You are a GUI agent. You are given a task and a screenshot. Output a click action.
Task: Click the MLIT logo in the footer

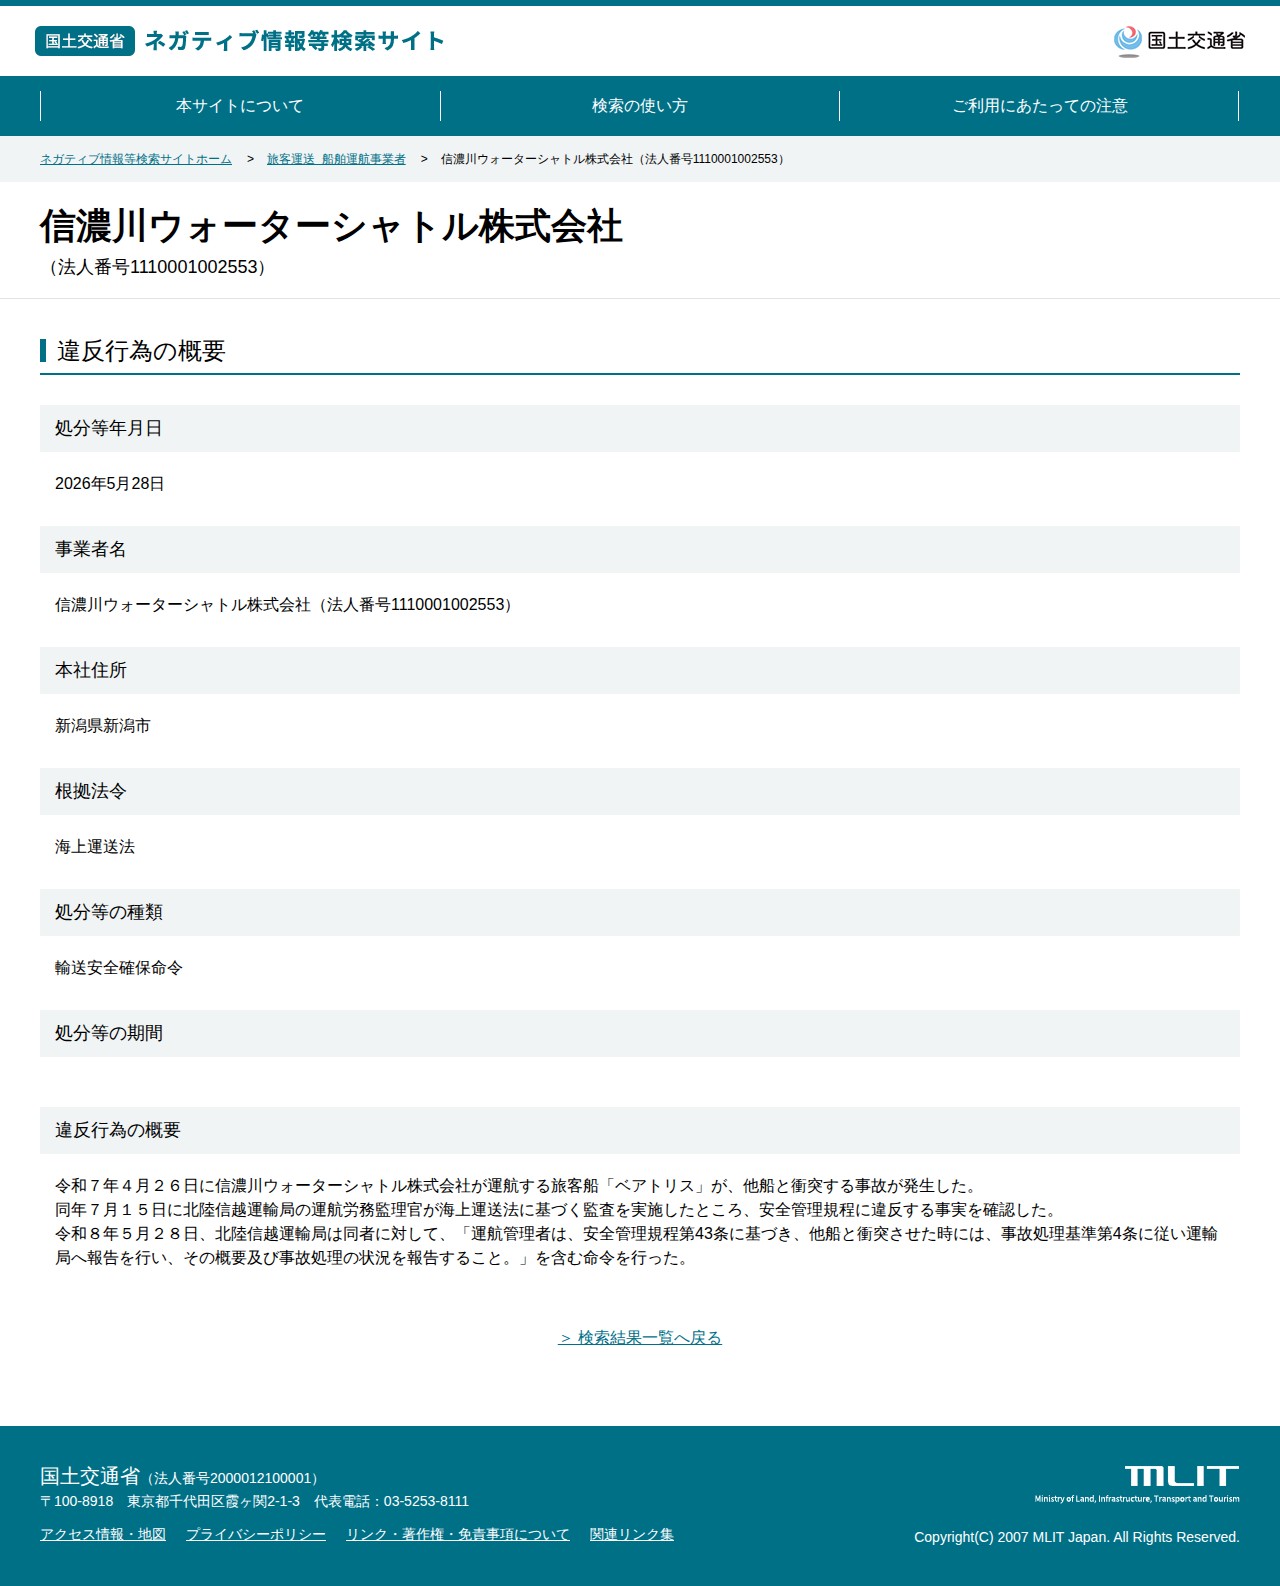click(x=1137, y=1484)
